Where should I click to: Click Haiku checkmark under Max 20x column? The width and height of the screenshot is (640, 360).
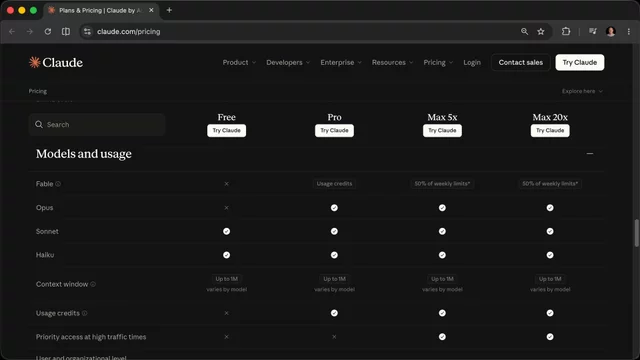[550, 255]
